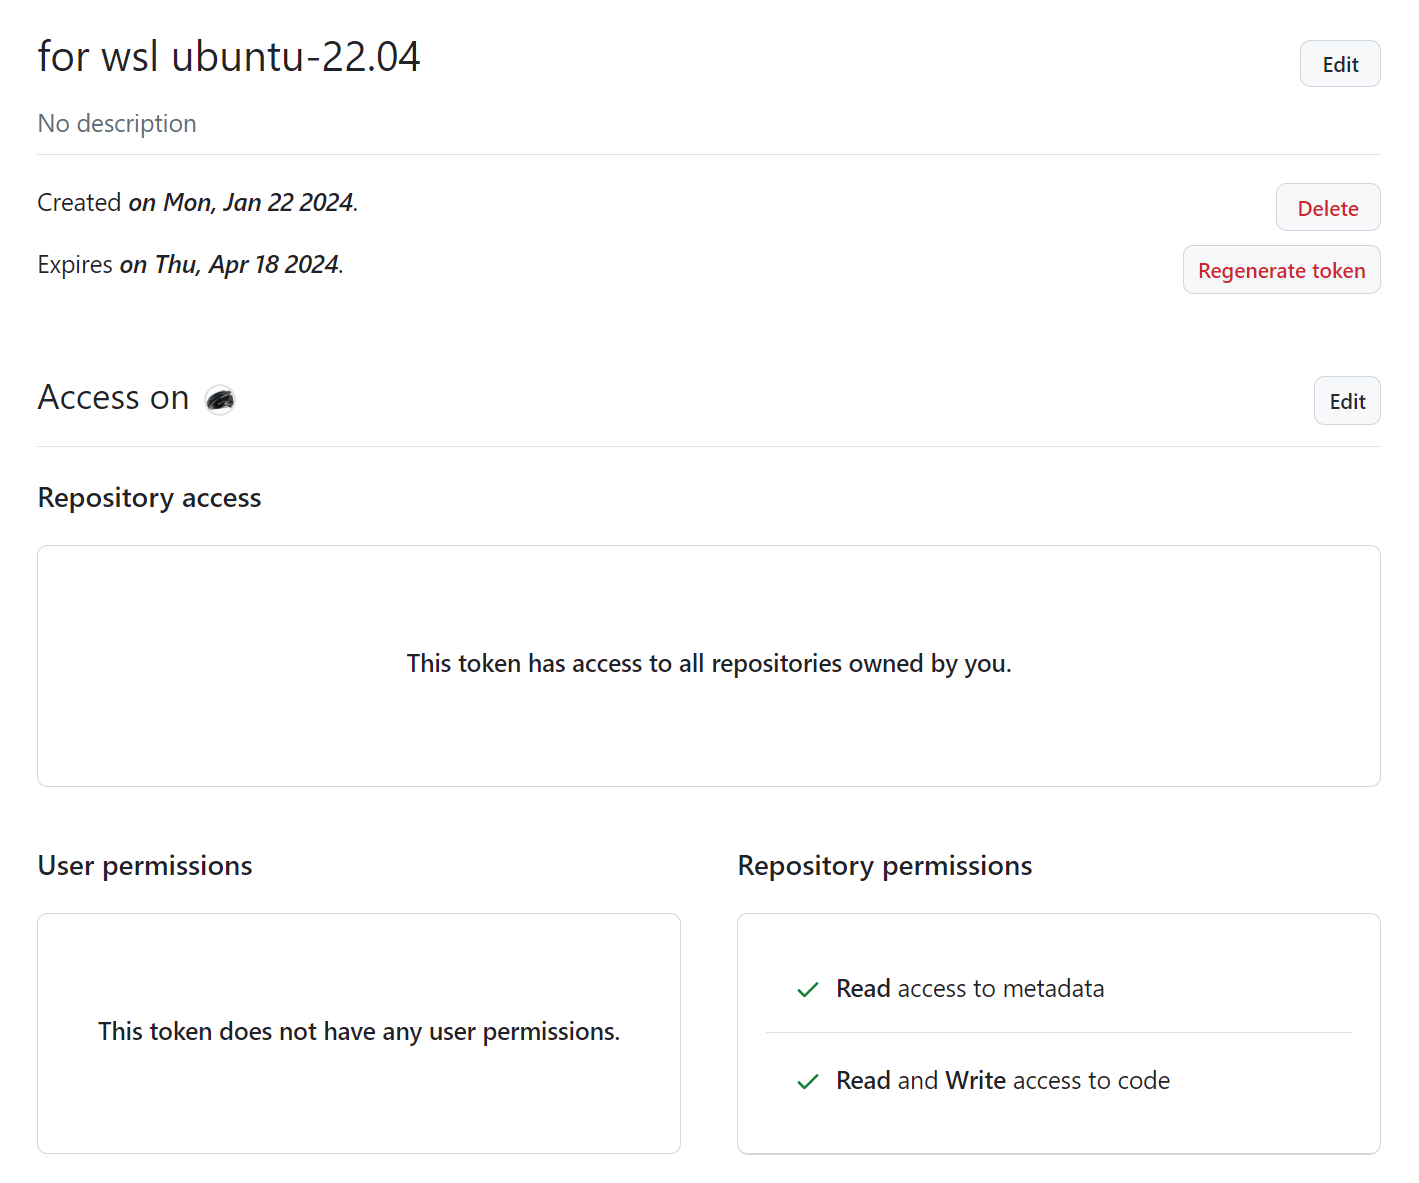Click the obscured organization avatar icon
1419x1183 pixels.
coord(219,399)
